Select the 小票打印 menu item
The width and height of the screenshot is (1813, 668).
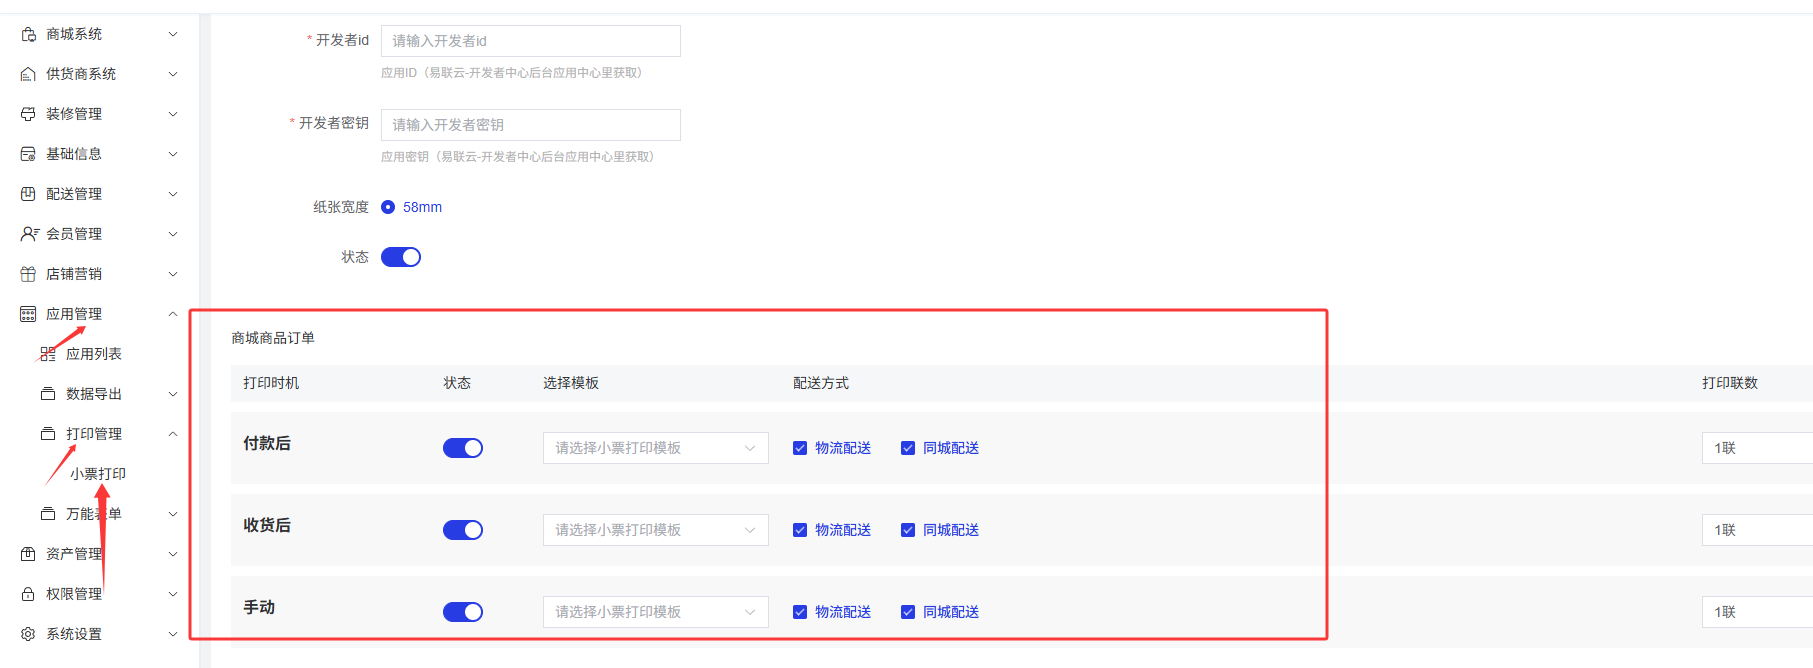(x=99, y=474)
